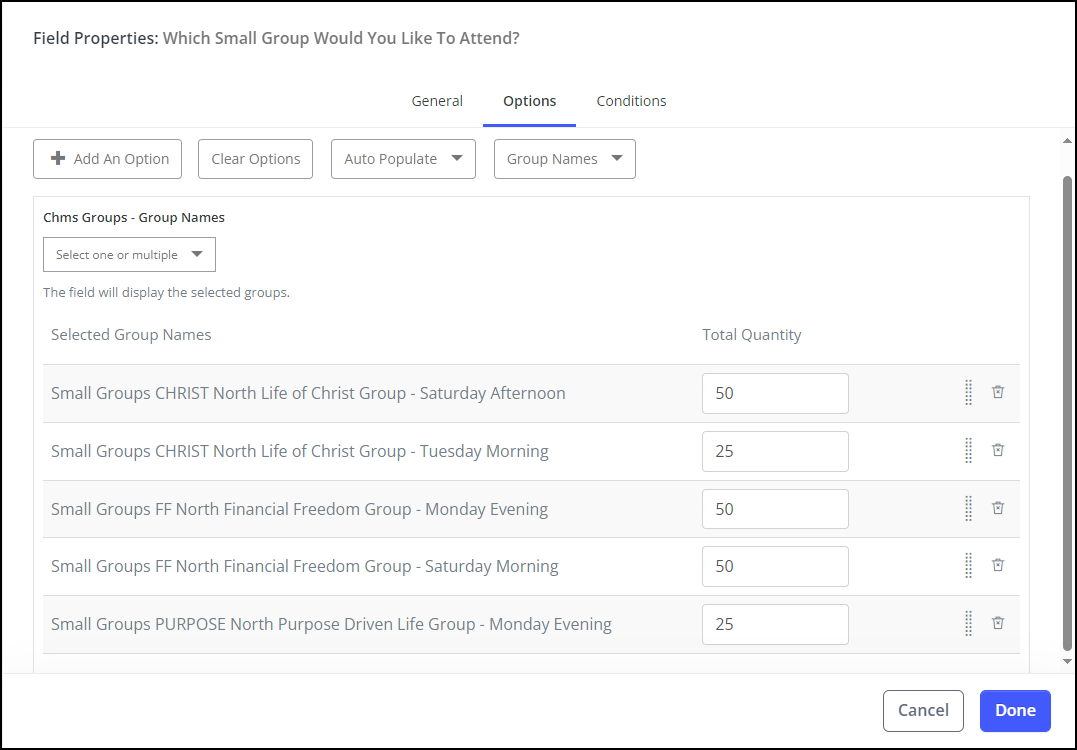This screenshot has height=750, width=1077.
Task: Click the Cancel button
Action: tap(923, 710)
